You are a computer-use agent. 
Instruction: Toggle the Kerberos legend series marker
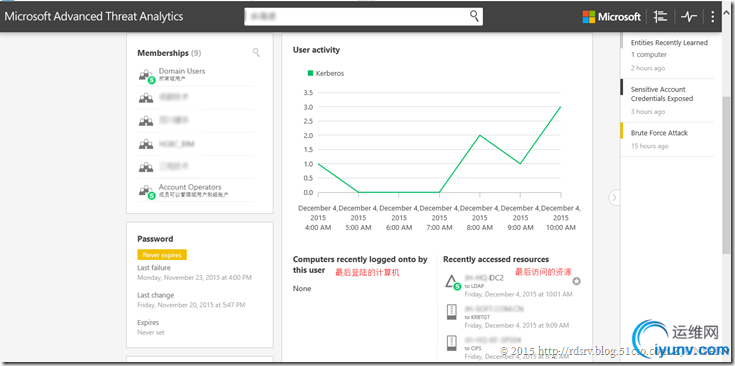click(310, 73)
